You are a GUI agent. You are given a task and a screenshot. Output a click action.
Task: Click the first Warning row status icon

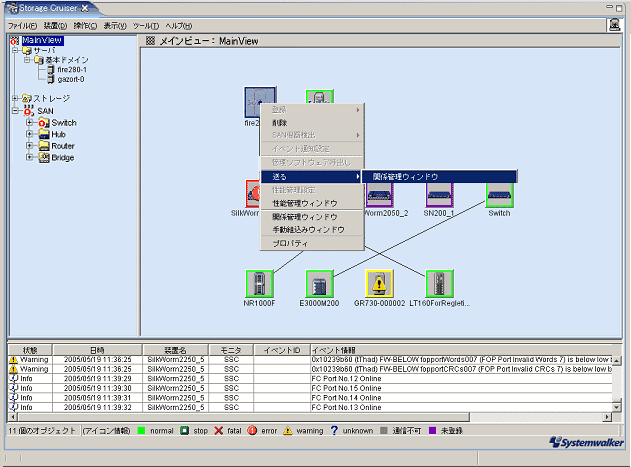(x=14, y=360)
